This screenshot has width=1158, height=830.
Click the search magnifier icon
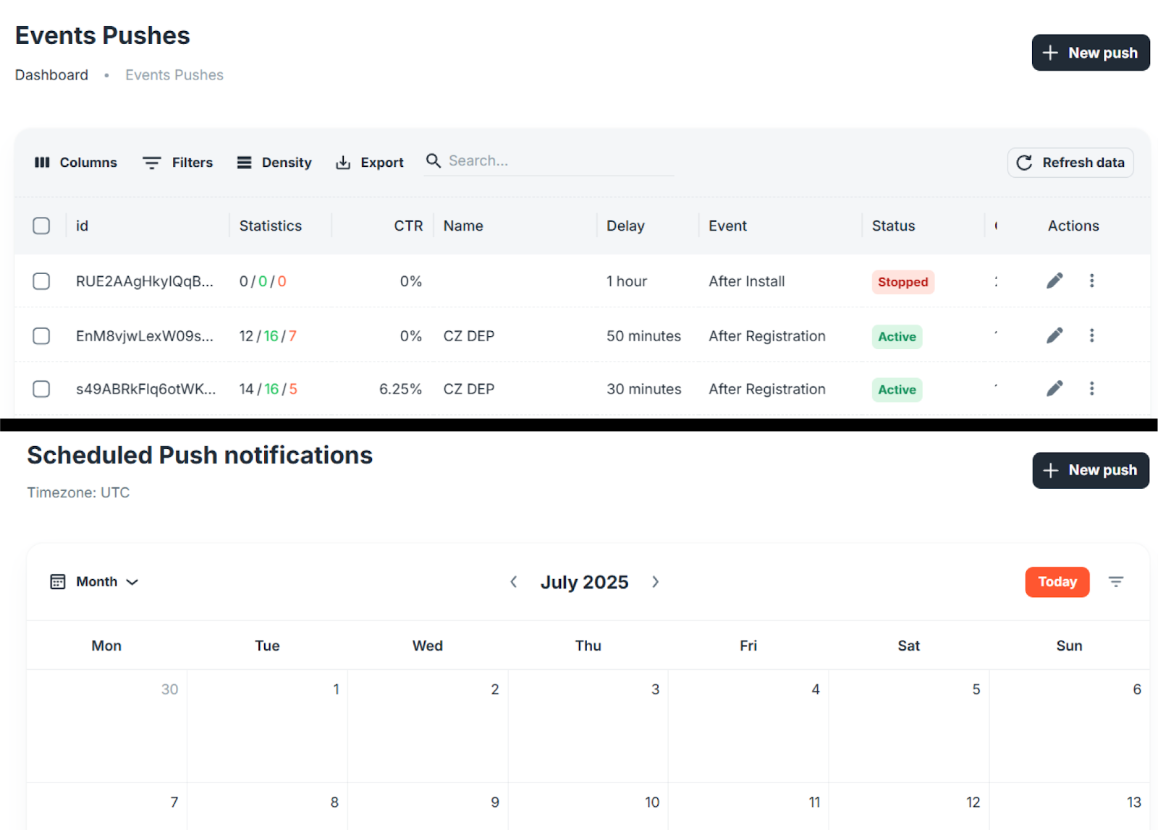tap(434, 160)
